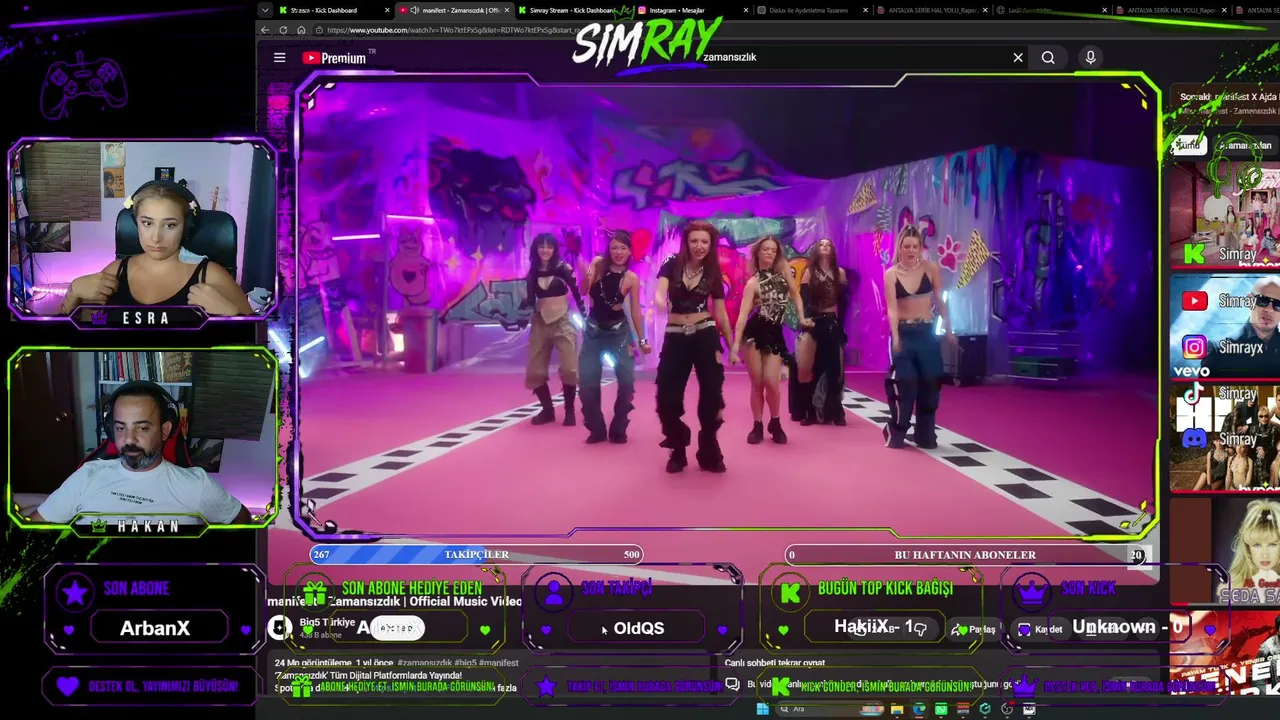The width and height of the screenshot is (1280, 720).
Task: Open the YouTube guide hamburger menu
Action: 280,58
